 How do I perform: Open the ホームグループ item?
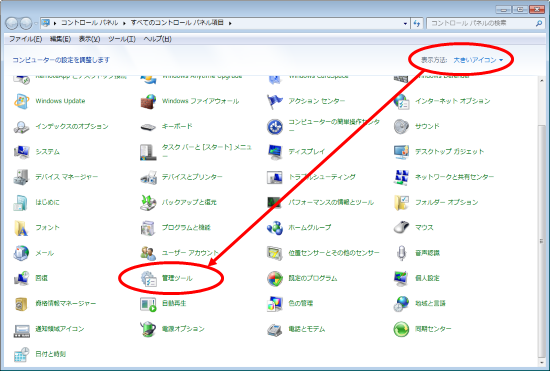tap(299, 228)
